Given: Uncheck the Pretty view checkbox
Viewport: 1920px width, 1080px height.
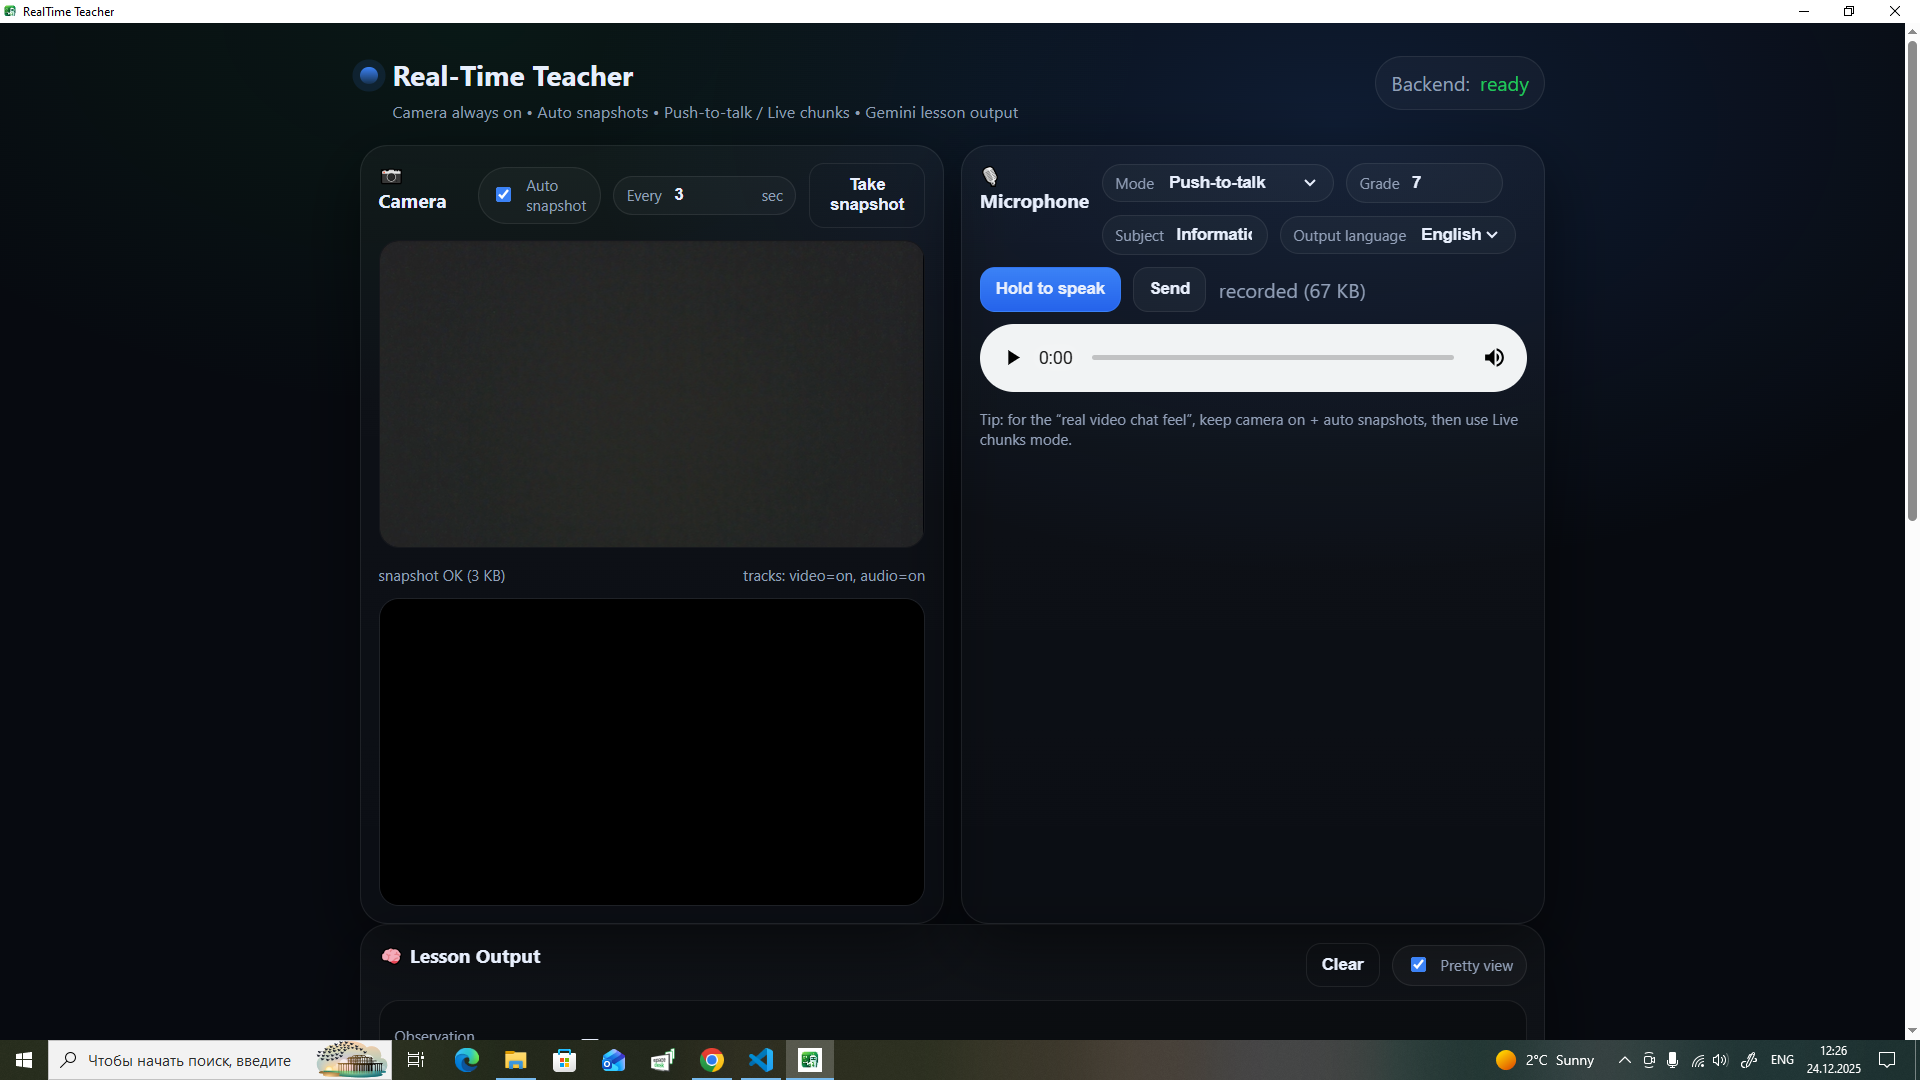Looking at the screenshot, I should (1418, 965).
